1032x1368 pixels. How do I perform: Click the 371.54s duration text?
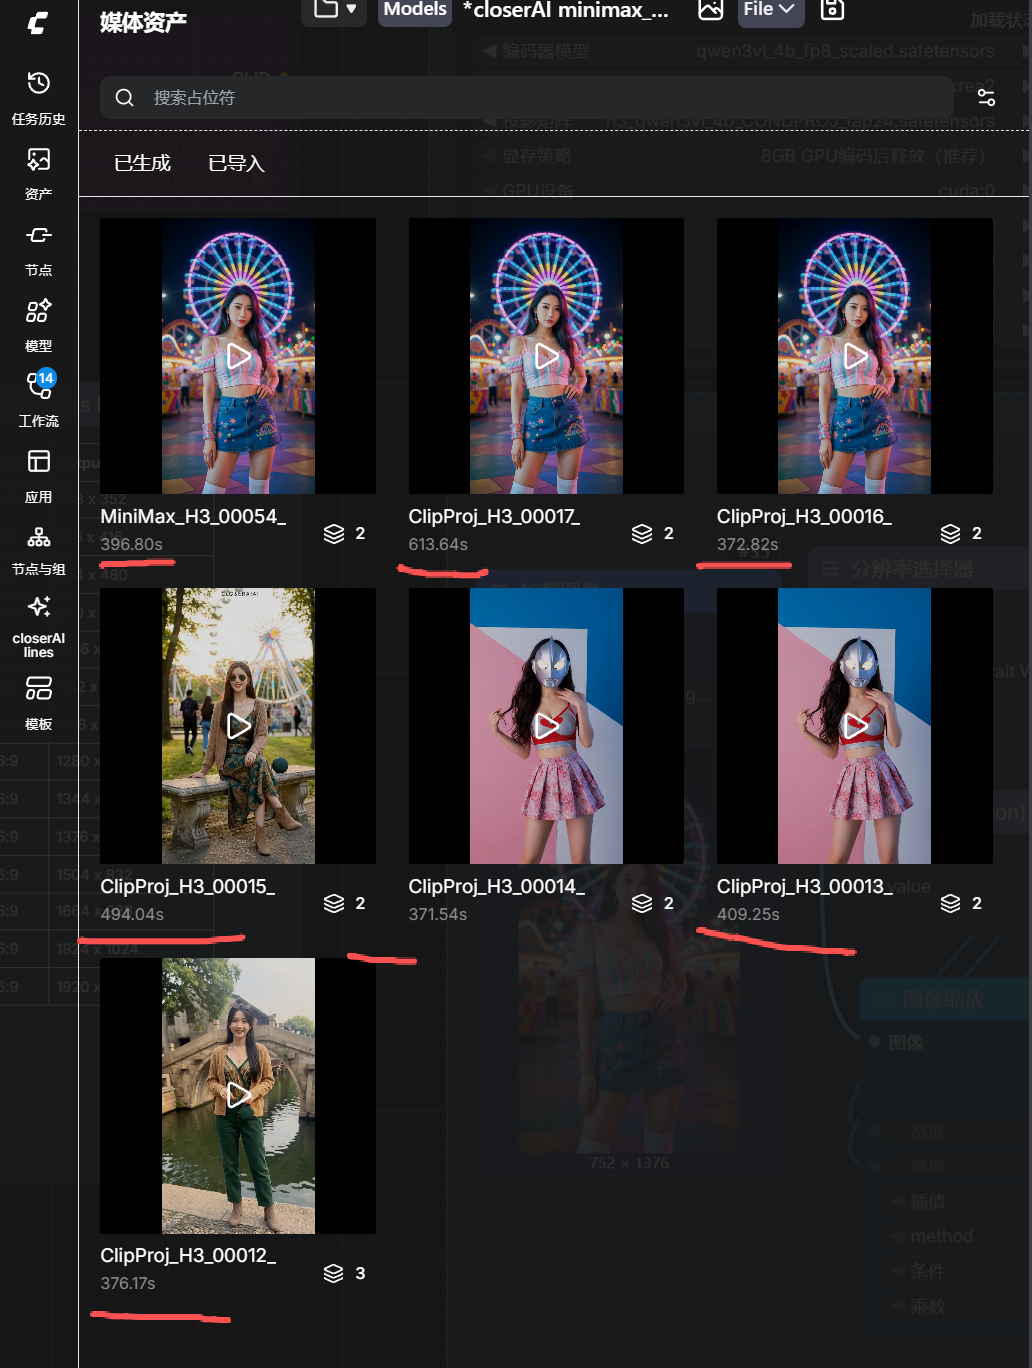click(438, 915)
